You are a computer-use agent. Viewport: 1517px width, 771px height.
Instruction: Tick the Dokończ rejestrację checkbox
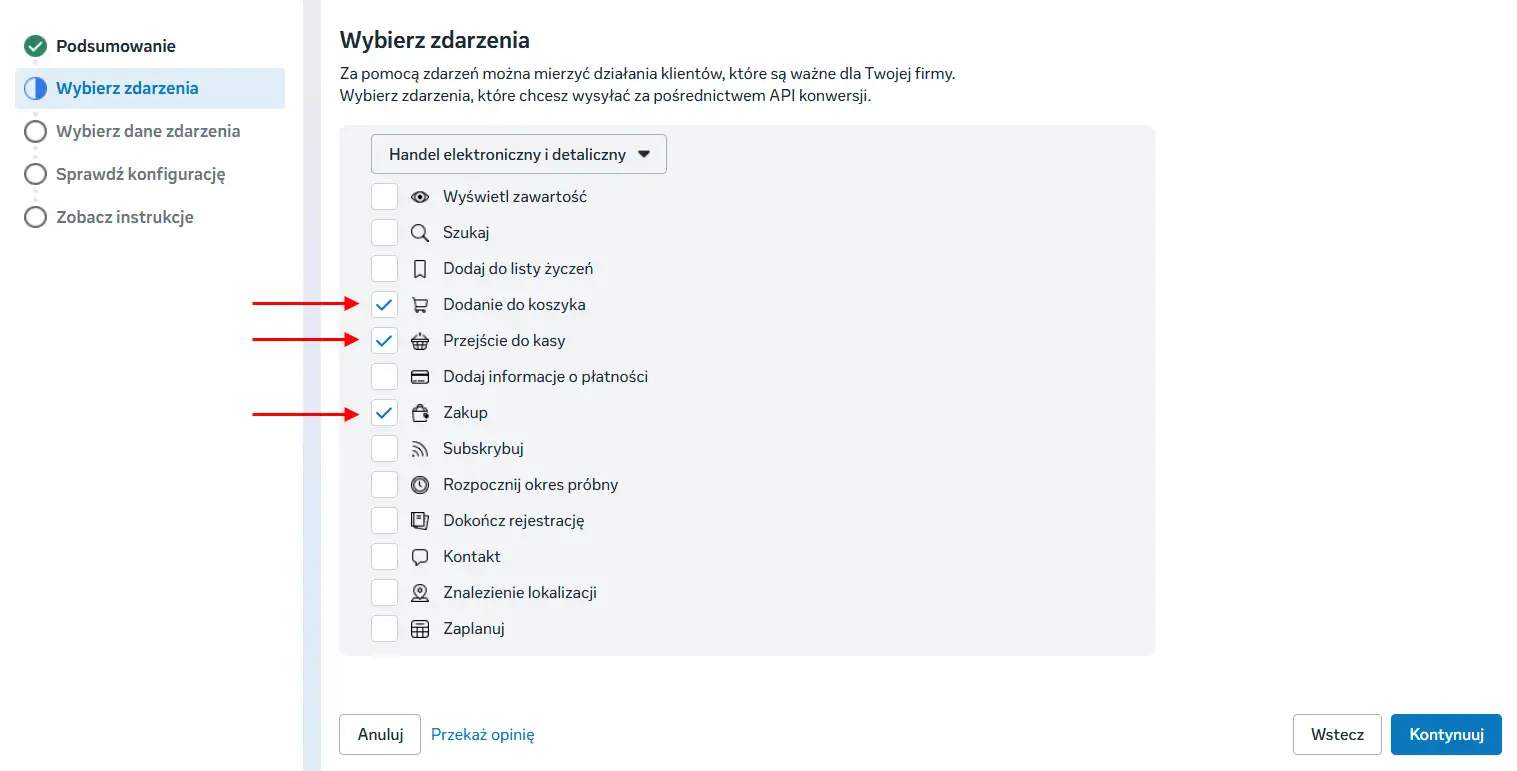384,521
